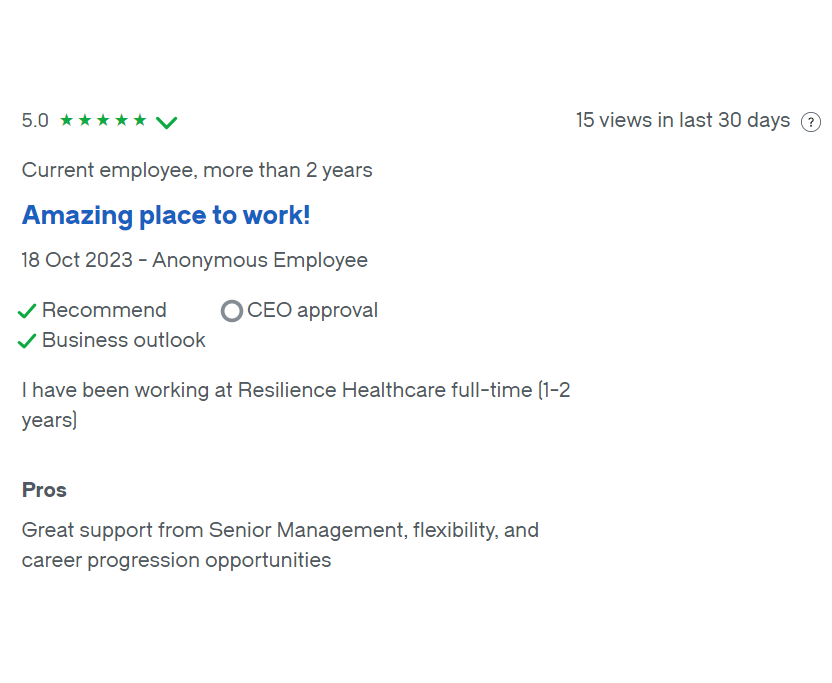Viewport: 832px width, 683px height.
Task: Click the "18 Oct 2023" review date
Action: pyautogui.click(x=77, y=260)
